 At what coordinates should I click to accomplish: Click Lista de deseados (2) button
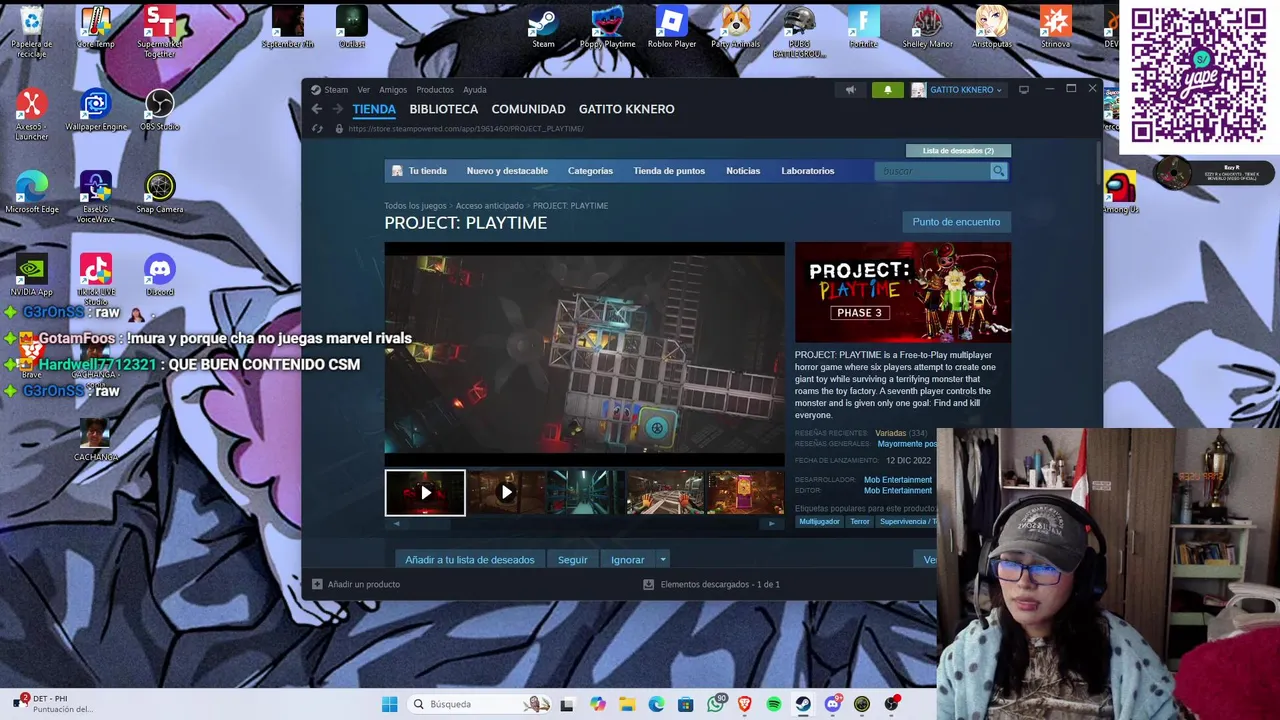pyautogui.click(x=958, y=151)
